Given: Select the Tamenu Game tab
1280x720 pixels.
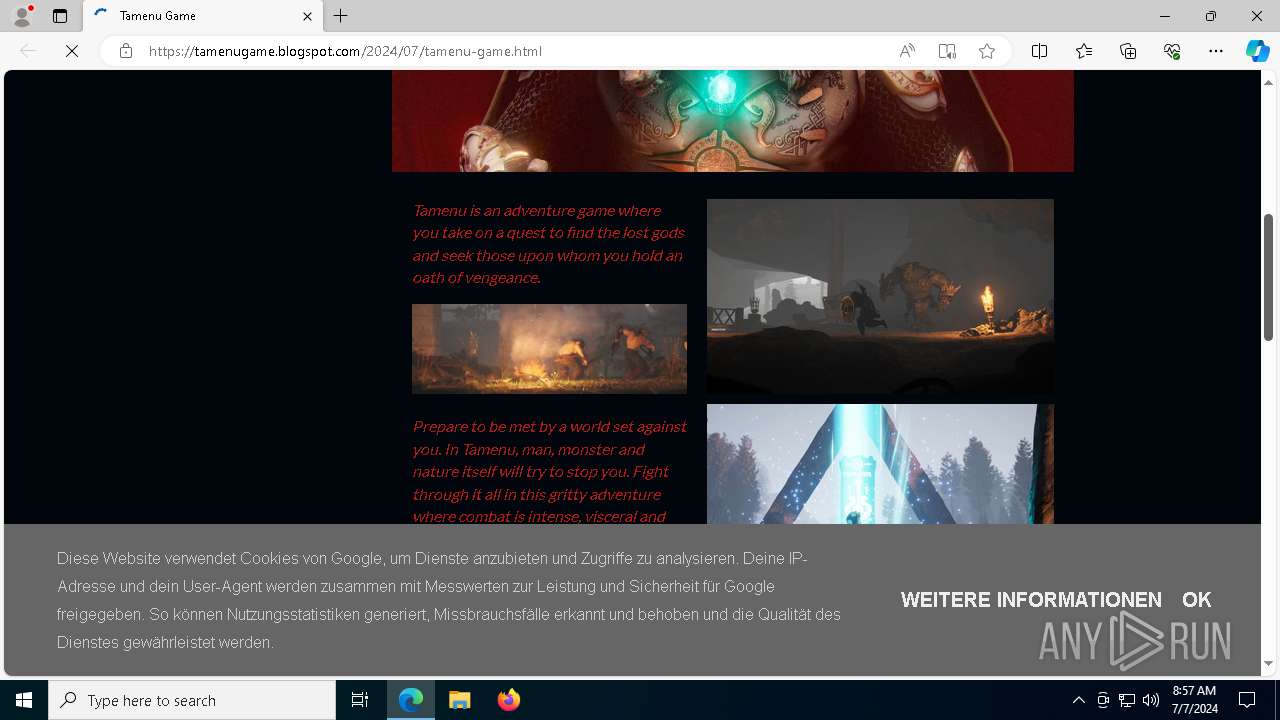Looking at the screenshot, I should click(x=203, y=16).
